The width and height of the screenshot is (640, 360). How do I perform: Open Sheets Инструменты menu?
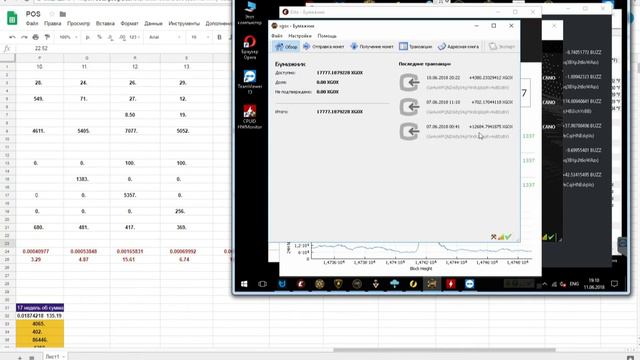click(x=184, y=24)
